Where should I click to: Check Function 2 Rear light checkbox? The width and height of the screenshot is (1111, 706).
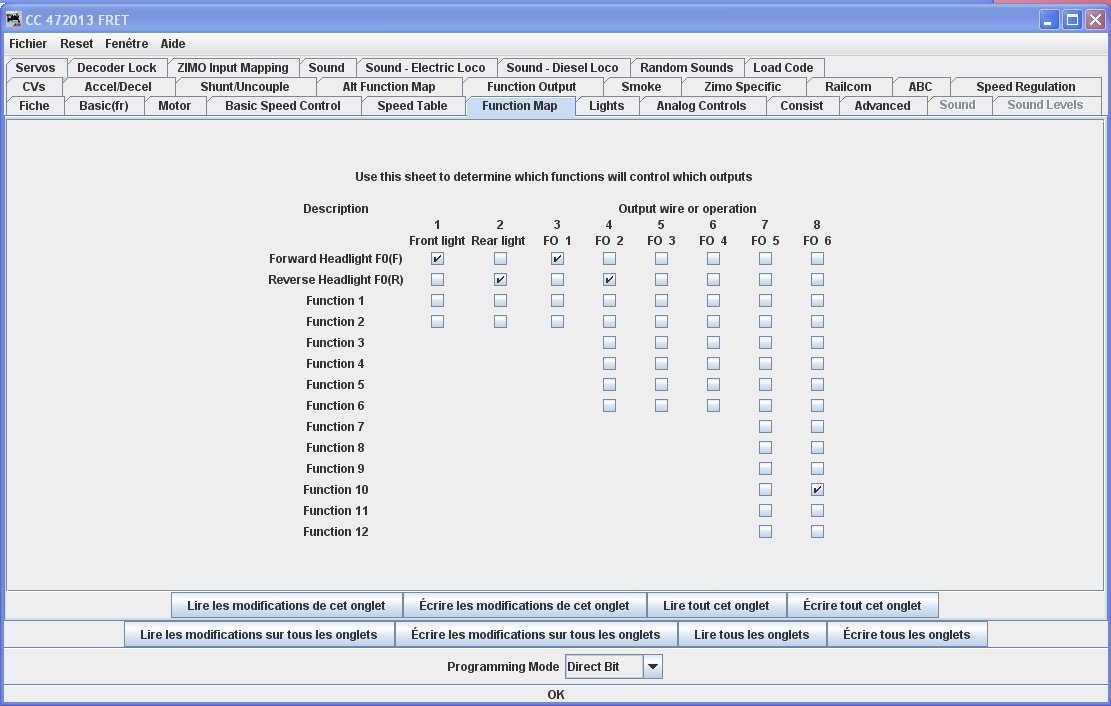[500, 322]
